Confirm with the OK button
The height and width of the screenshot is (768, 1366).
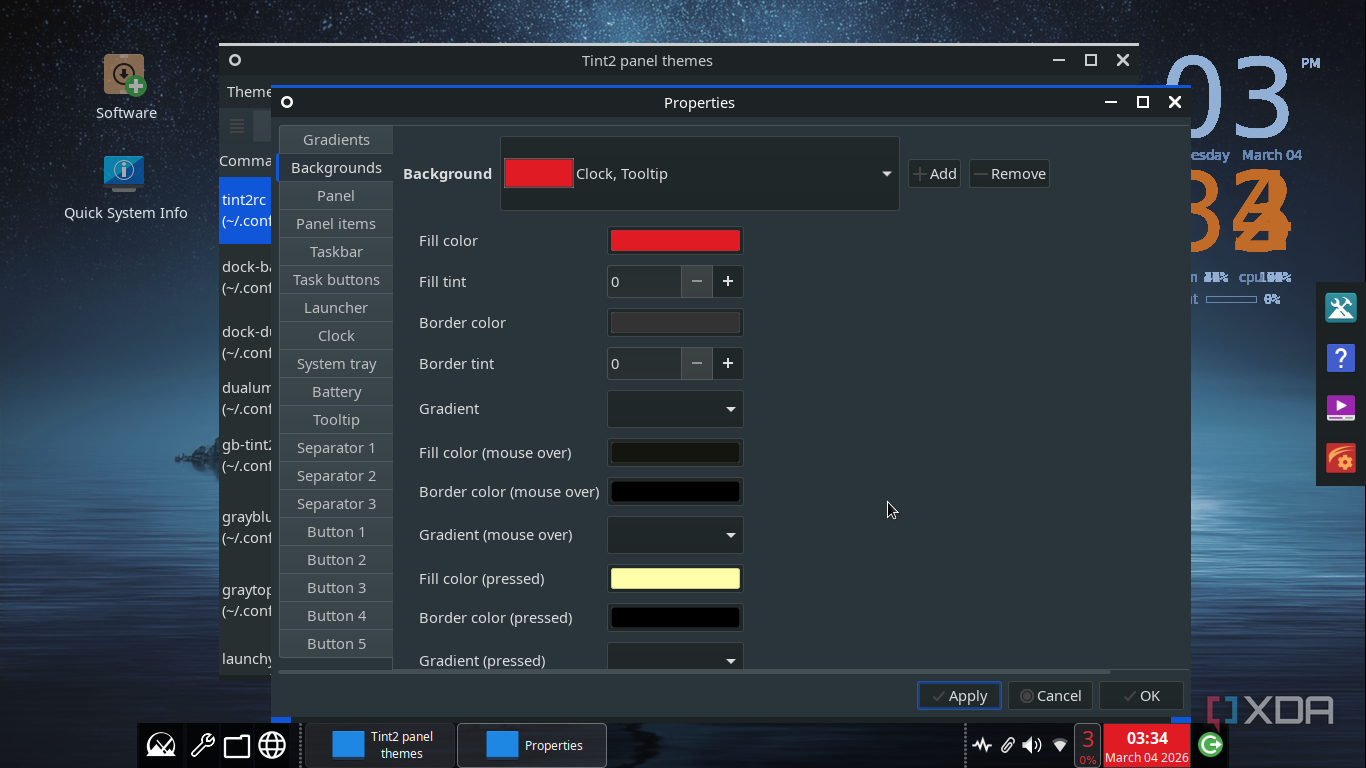pos(1141,696)
